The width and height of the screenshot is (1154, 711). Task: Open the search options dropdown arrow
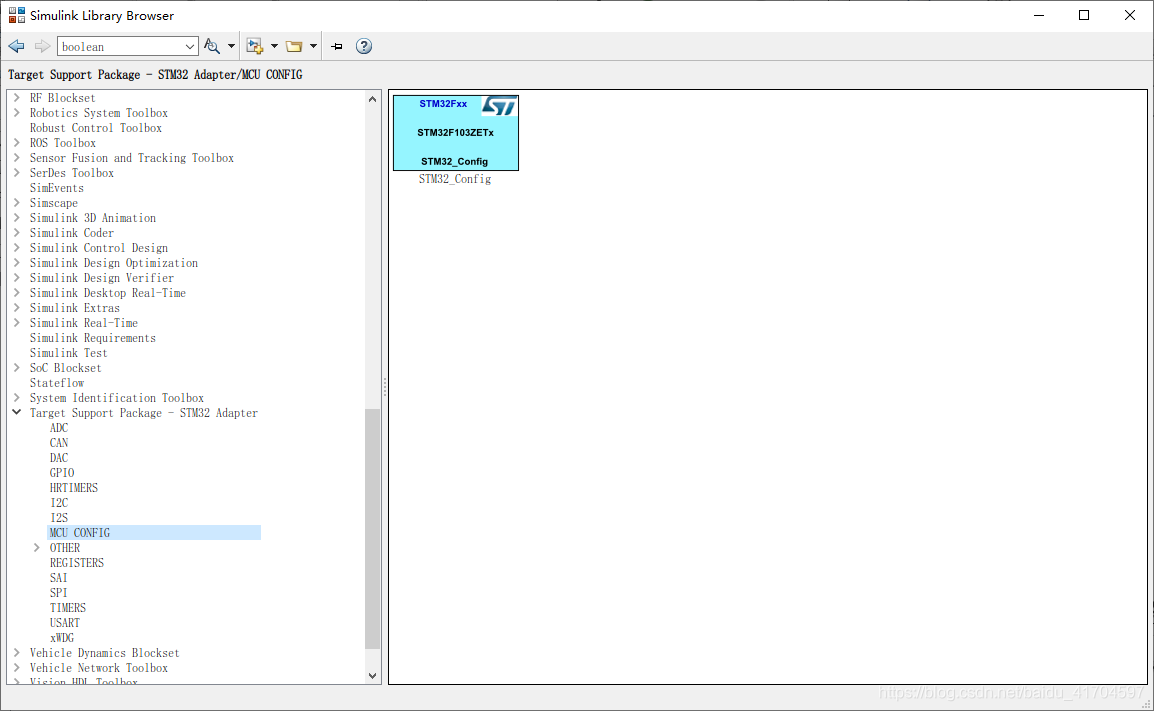[231, 46]
